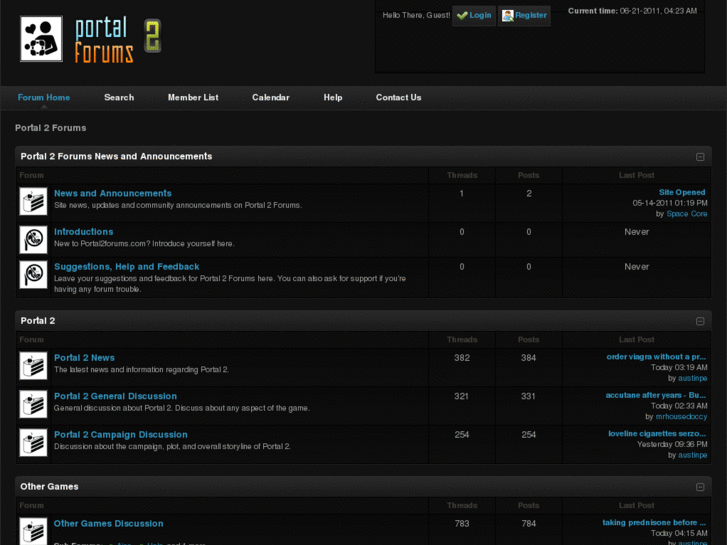Viewport: 727px width, 545px height.
Task: Click post count 784 for Other Games Discussion
Action: click(529, 523)
